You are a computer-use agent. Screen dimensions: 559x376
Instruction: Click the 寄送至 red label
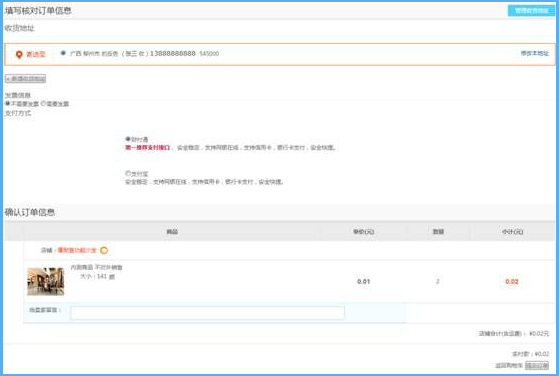[36, 54]
